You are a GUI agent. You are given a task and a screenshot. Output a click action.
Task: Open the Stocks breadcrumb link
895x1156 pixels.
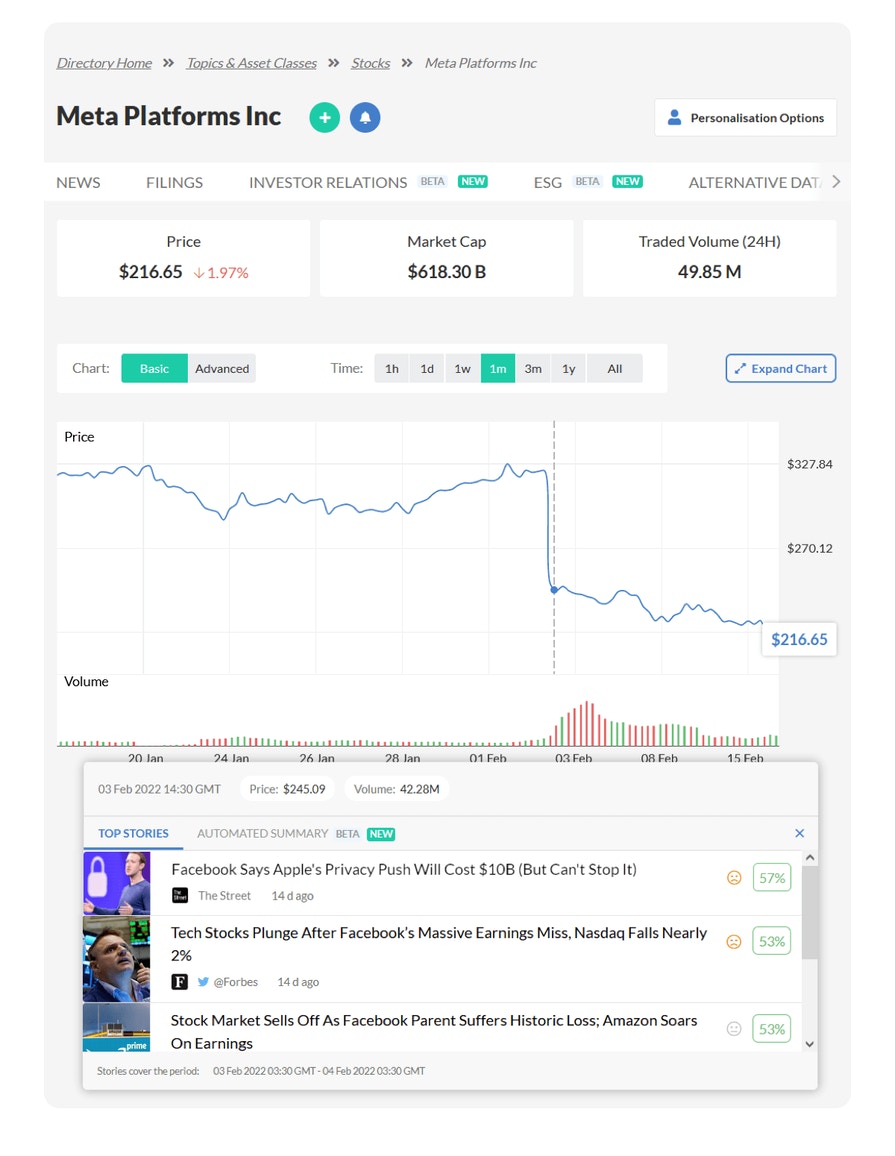tap(370, 63)
